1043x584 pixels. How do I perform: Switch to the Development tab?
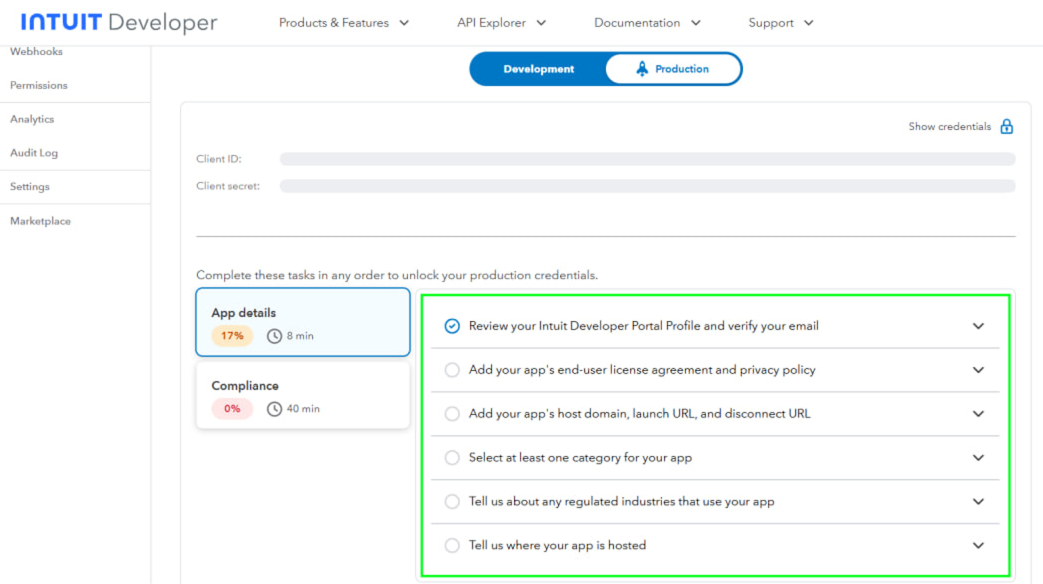click(539, 69)
